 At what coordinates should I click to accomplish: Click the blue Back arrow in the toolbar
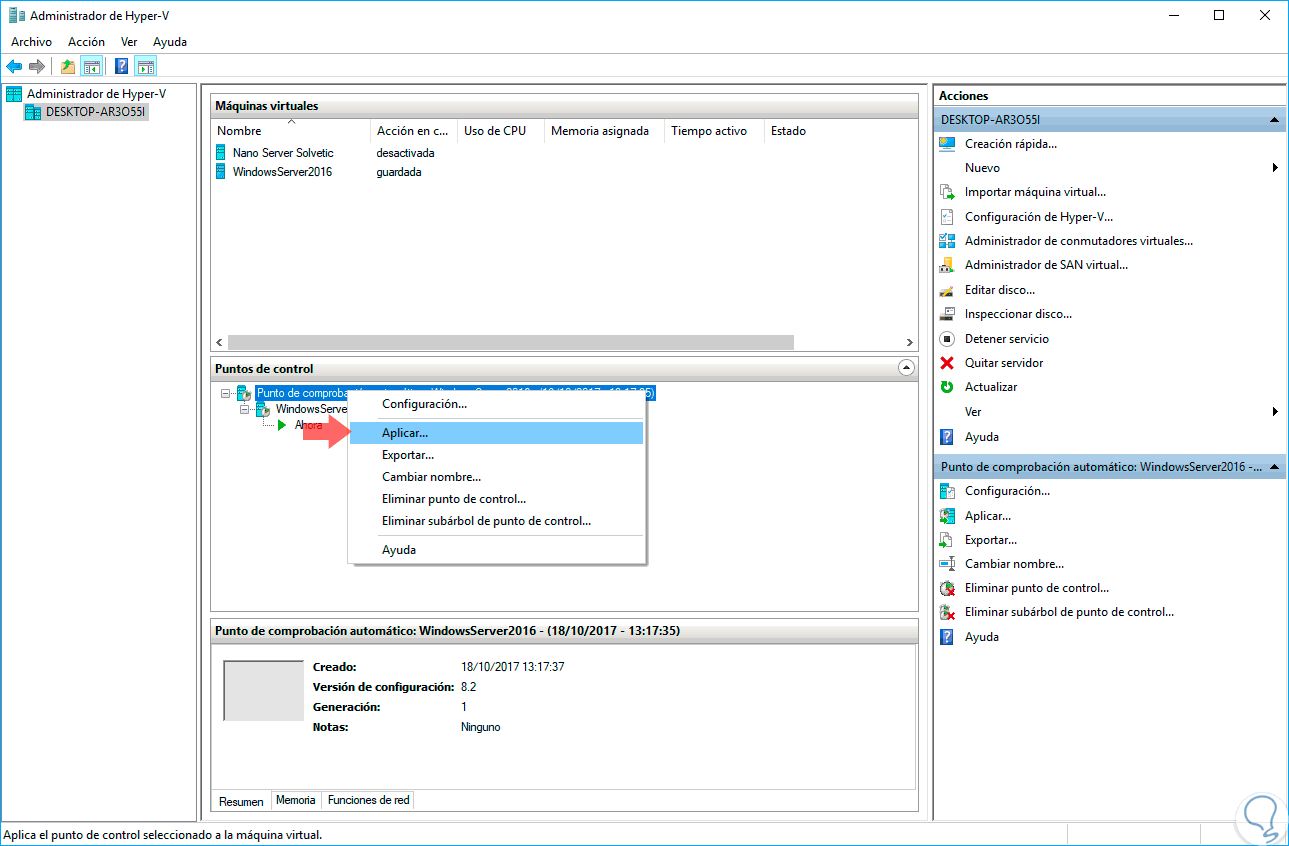tap(14, 67)
